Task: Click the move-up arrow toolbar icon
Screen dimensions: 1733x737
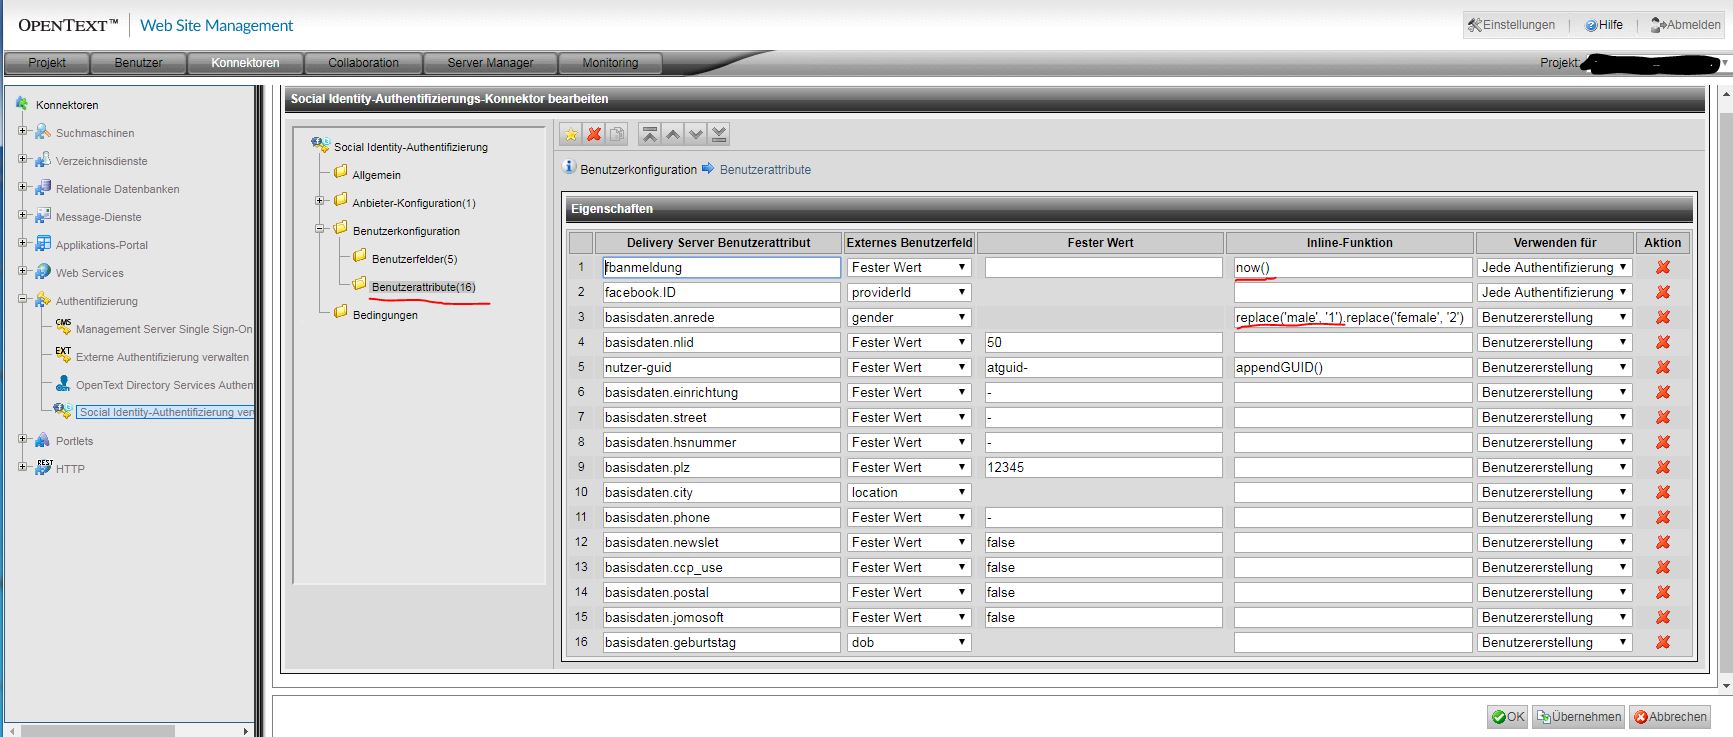Action: click(x=673, y=134)
